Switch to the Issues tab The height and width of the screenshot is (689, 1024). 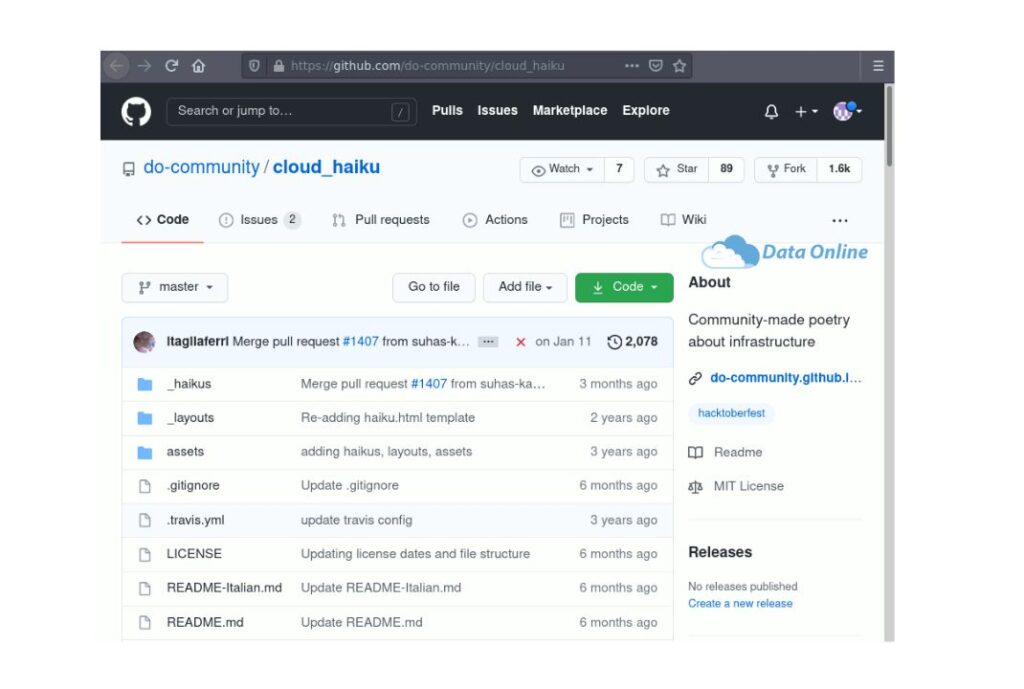click(x=259, y=220)
